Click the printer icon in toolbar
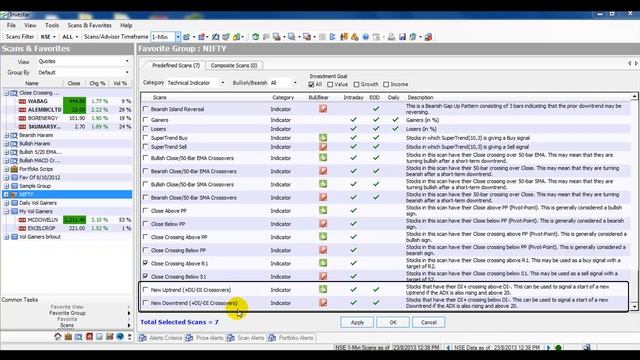This screenshot has height=360, width=640. click(391, 37)
